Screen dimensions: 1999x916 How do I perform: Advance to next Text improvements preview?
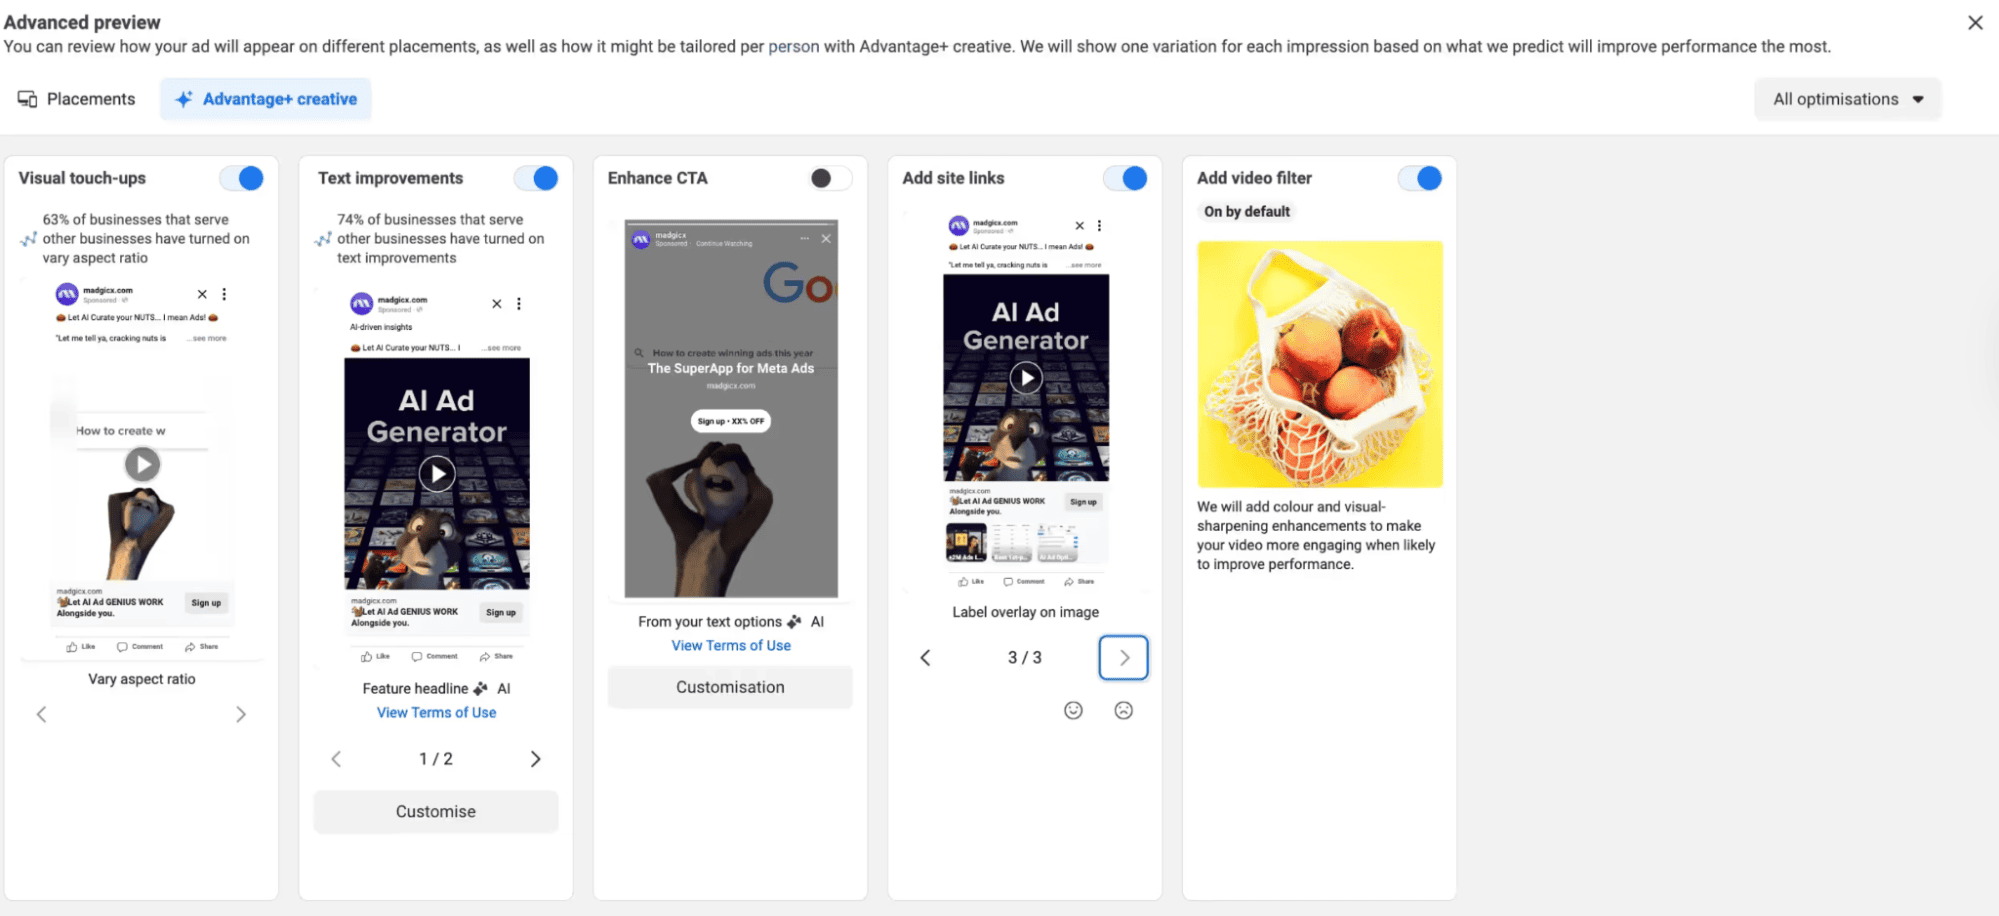coord(535,759)
